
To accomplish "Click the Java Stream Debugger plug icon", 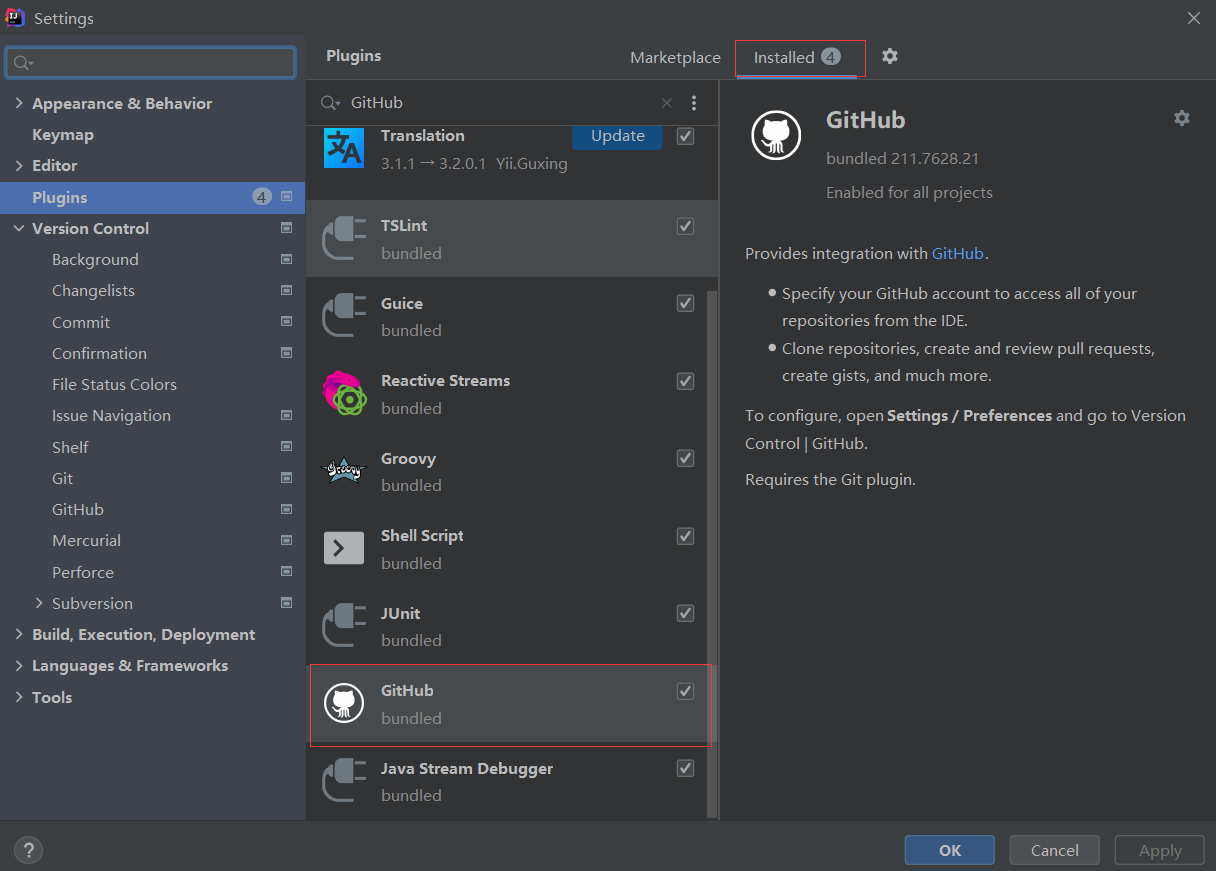I will 344,781.
